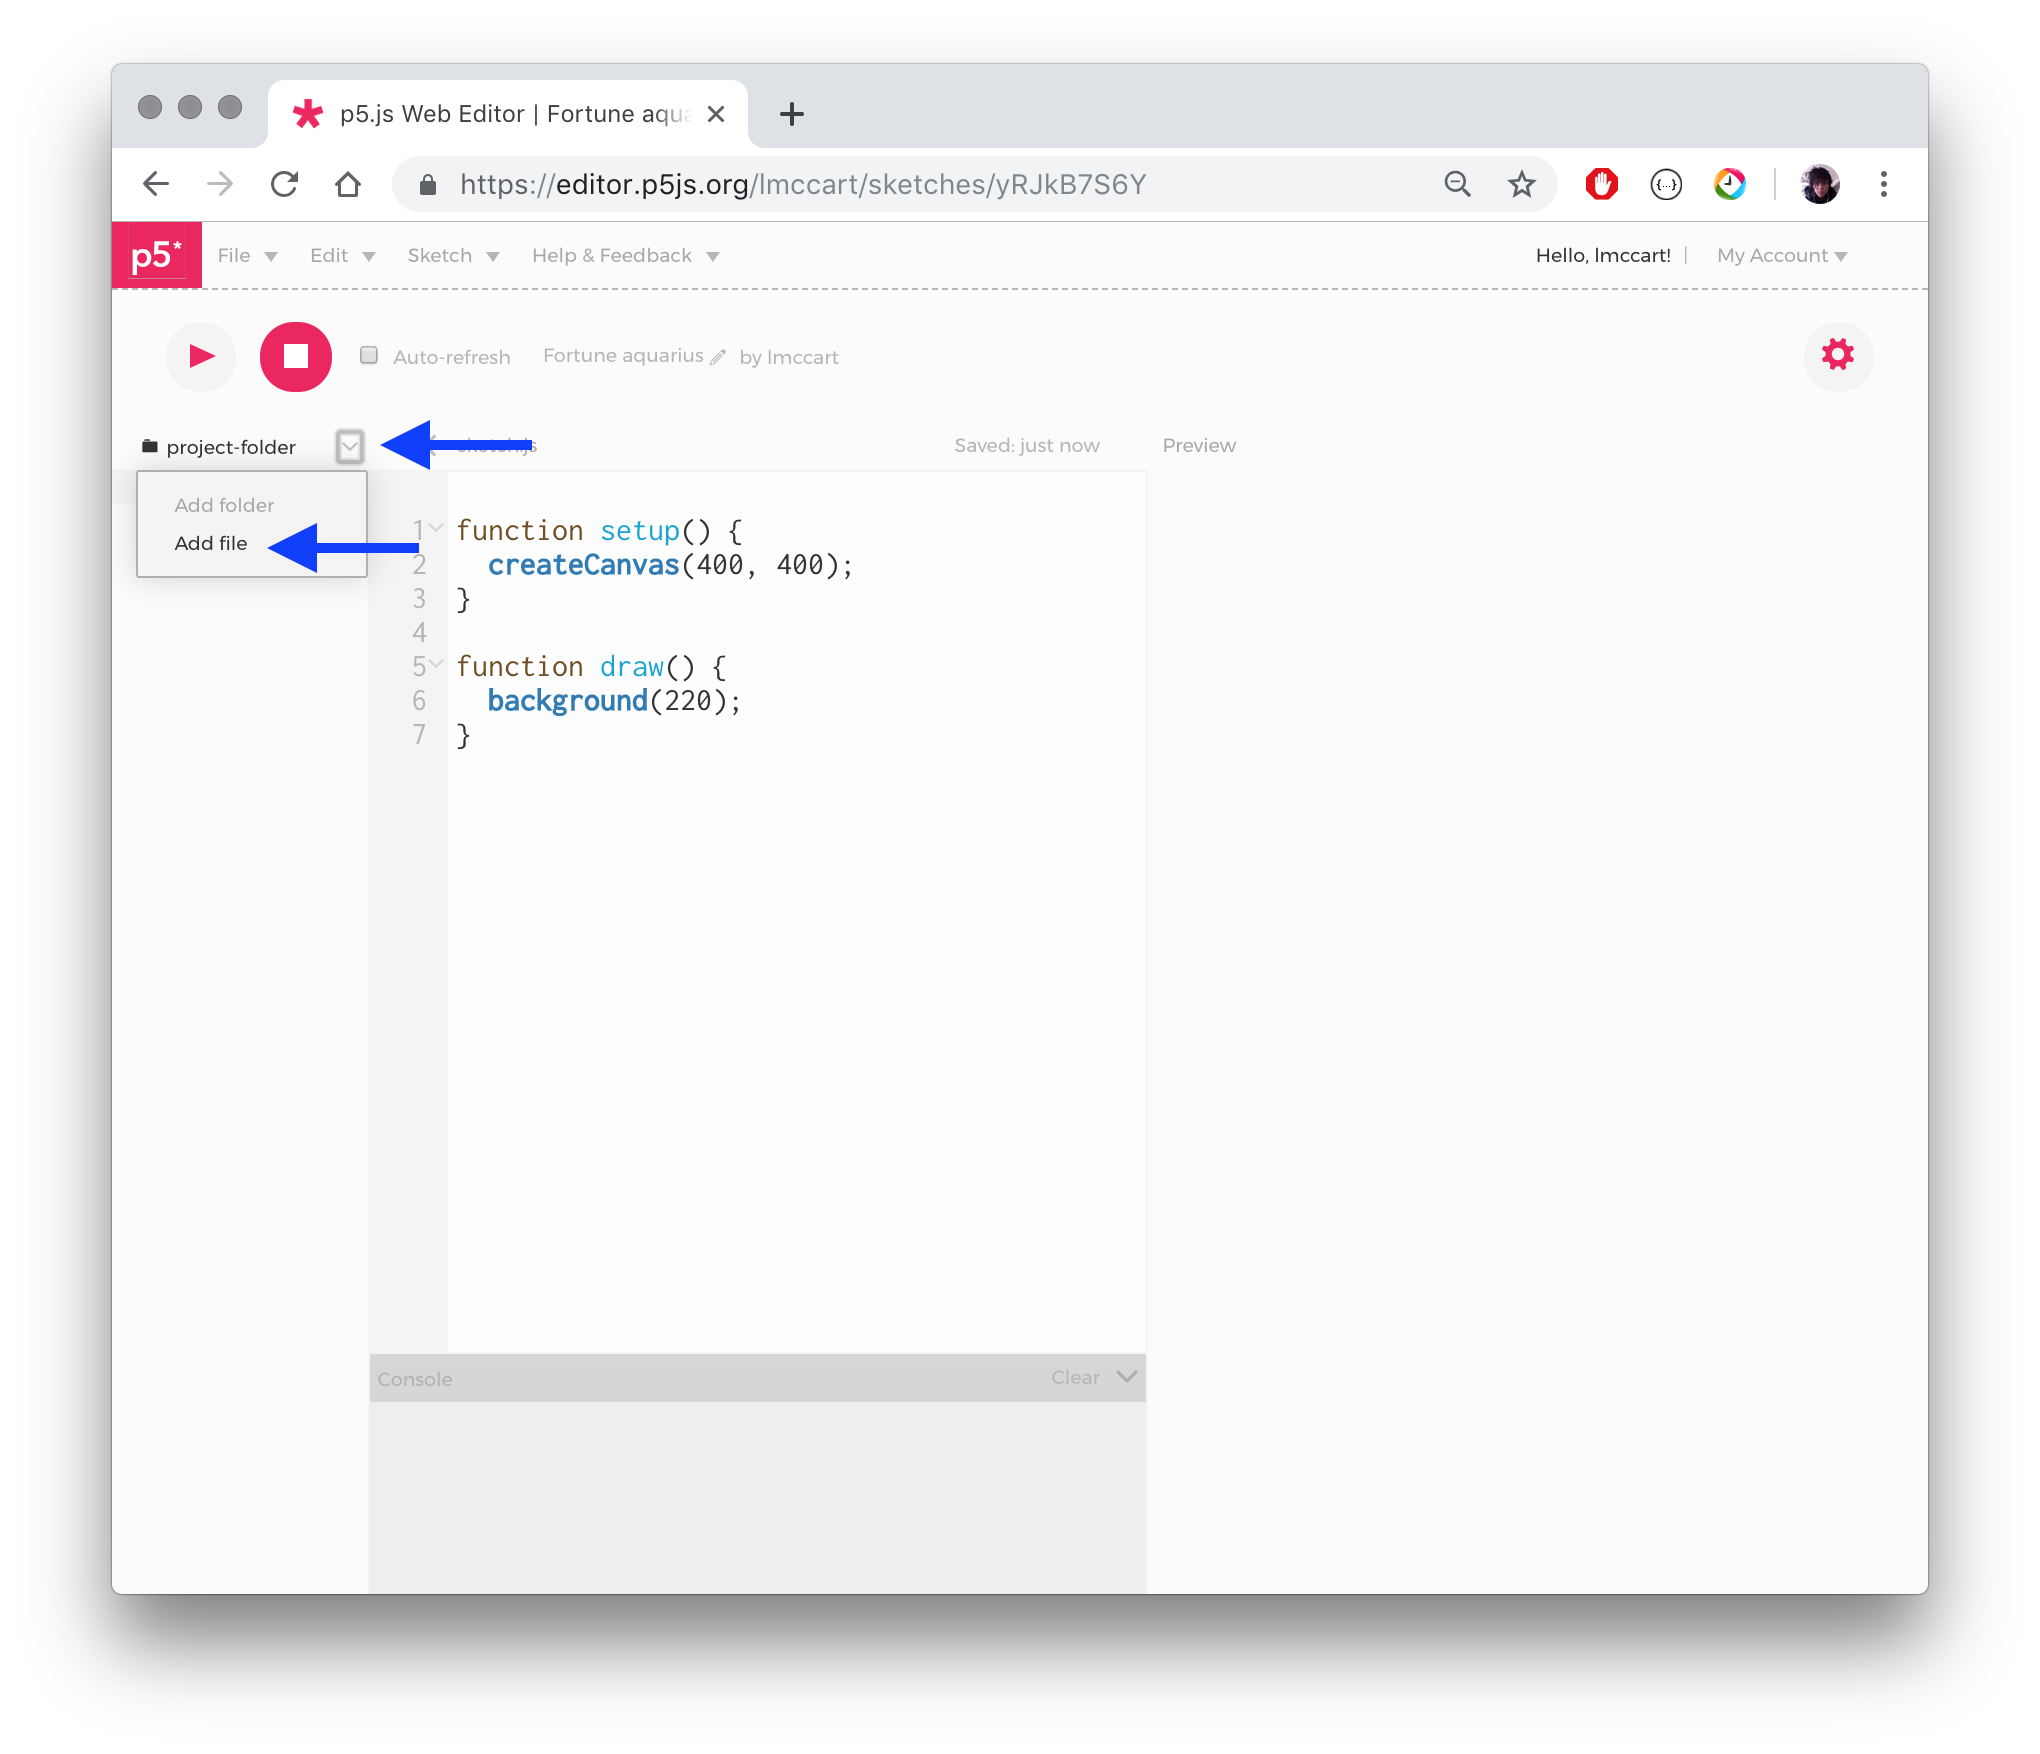This screenshot has width=2040, height=1754.
Task: Go back using the browser back arrow
Action: pyautogui.click(x=156, y=184)
